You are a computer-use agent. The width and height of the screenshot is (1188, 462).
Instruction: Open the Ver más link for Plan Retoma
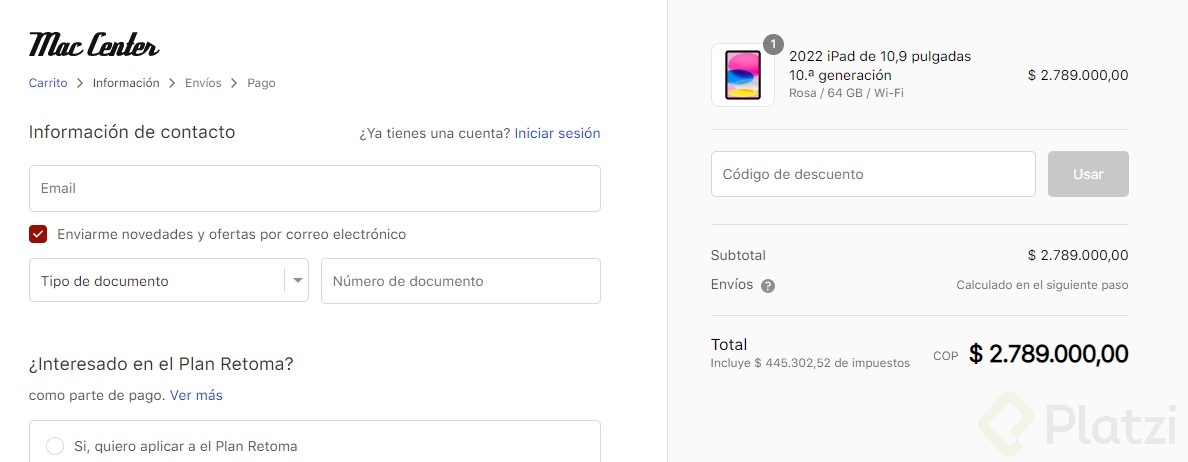pos(196,395)
